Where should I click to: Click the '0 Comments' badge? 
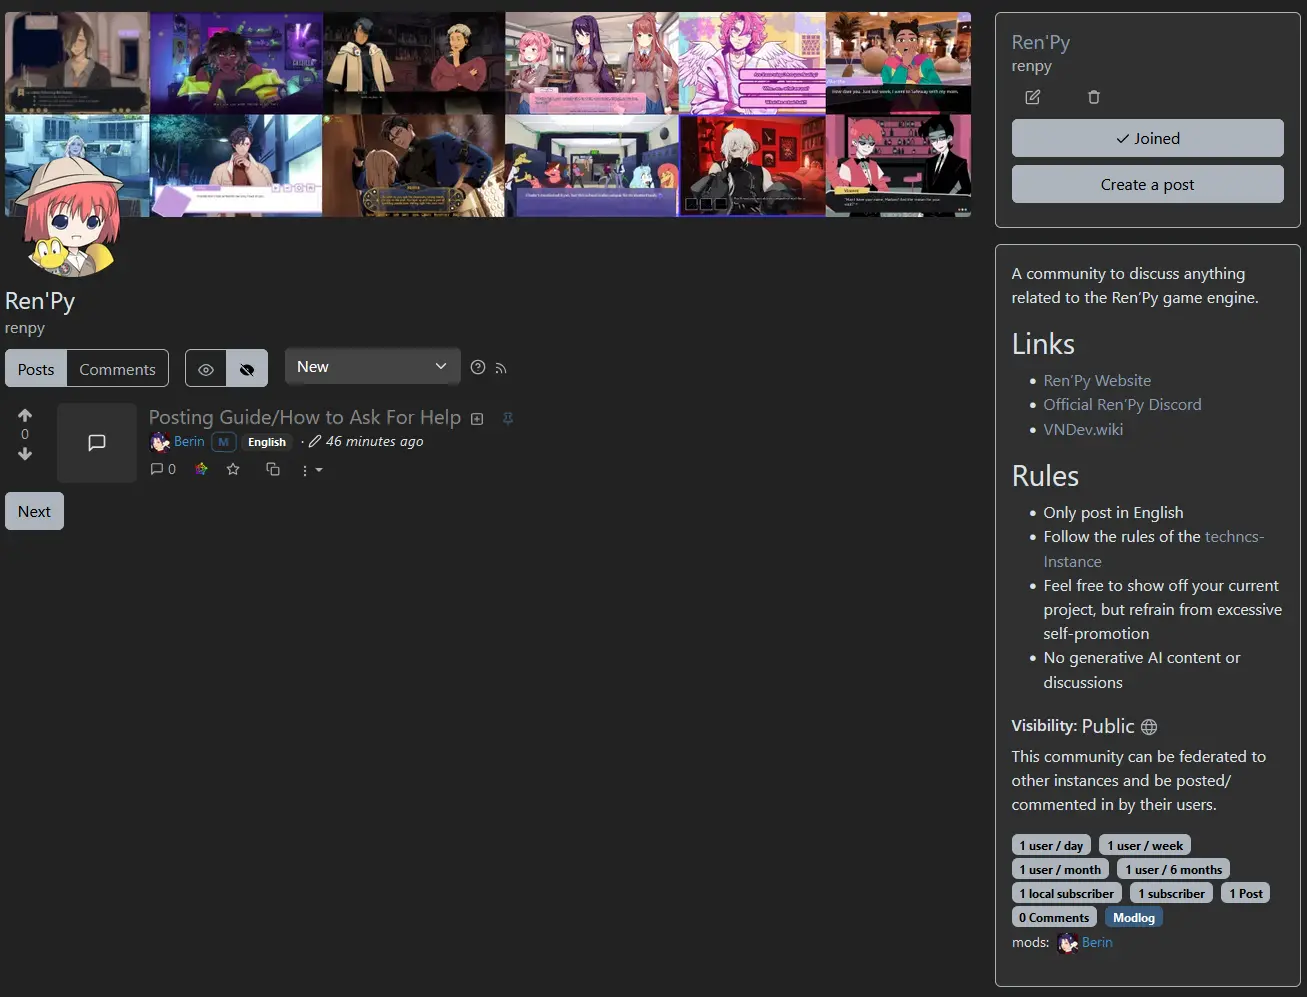[x=1054, y=917]
